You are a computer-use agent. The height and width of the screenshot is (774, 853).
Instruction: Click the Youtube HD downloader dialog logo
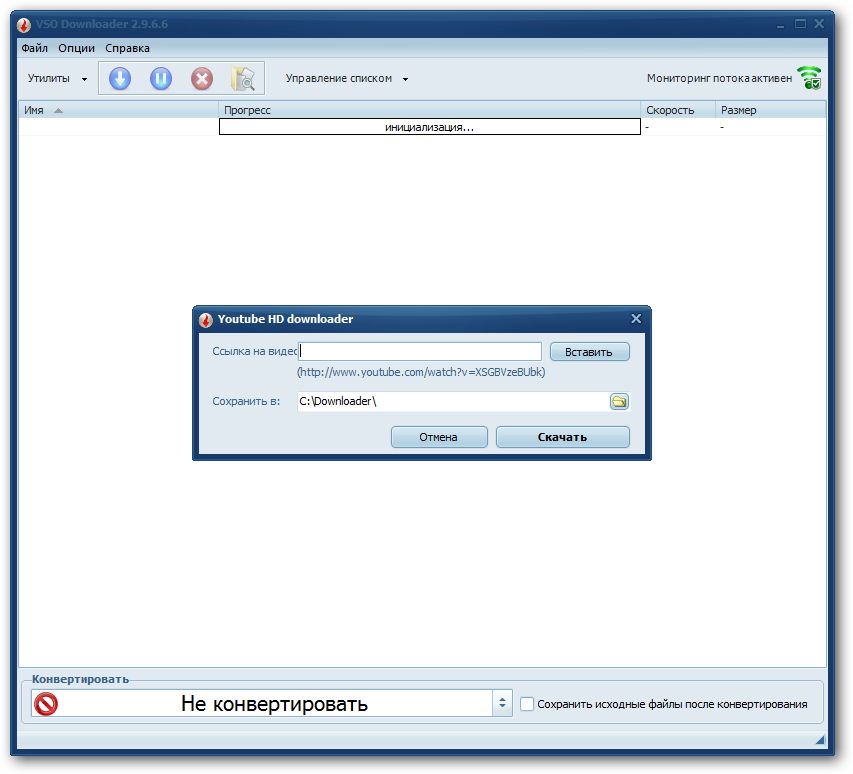[205, 320]
